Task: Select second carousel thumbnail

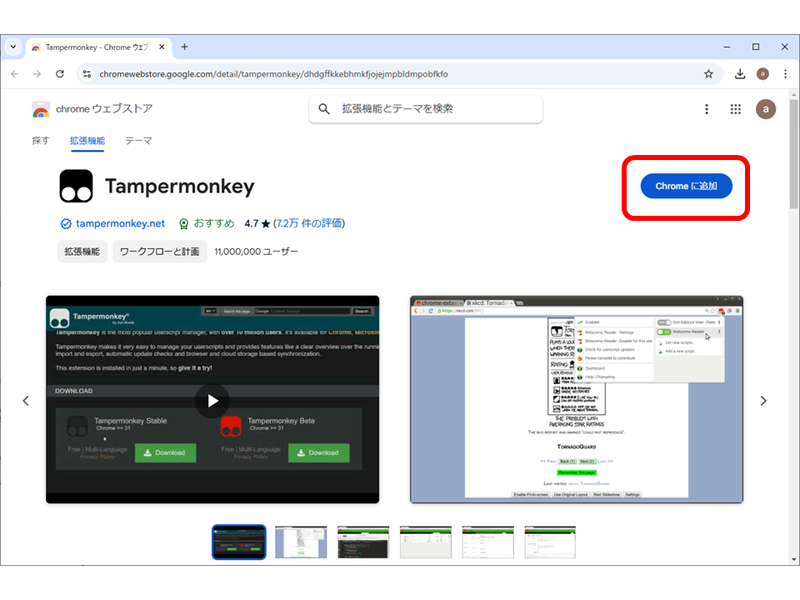Action: point(301,542)
